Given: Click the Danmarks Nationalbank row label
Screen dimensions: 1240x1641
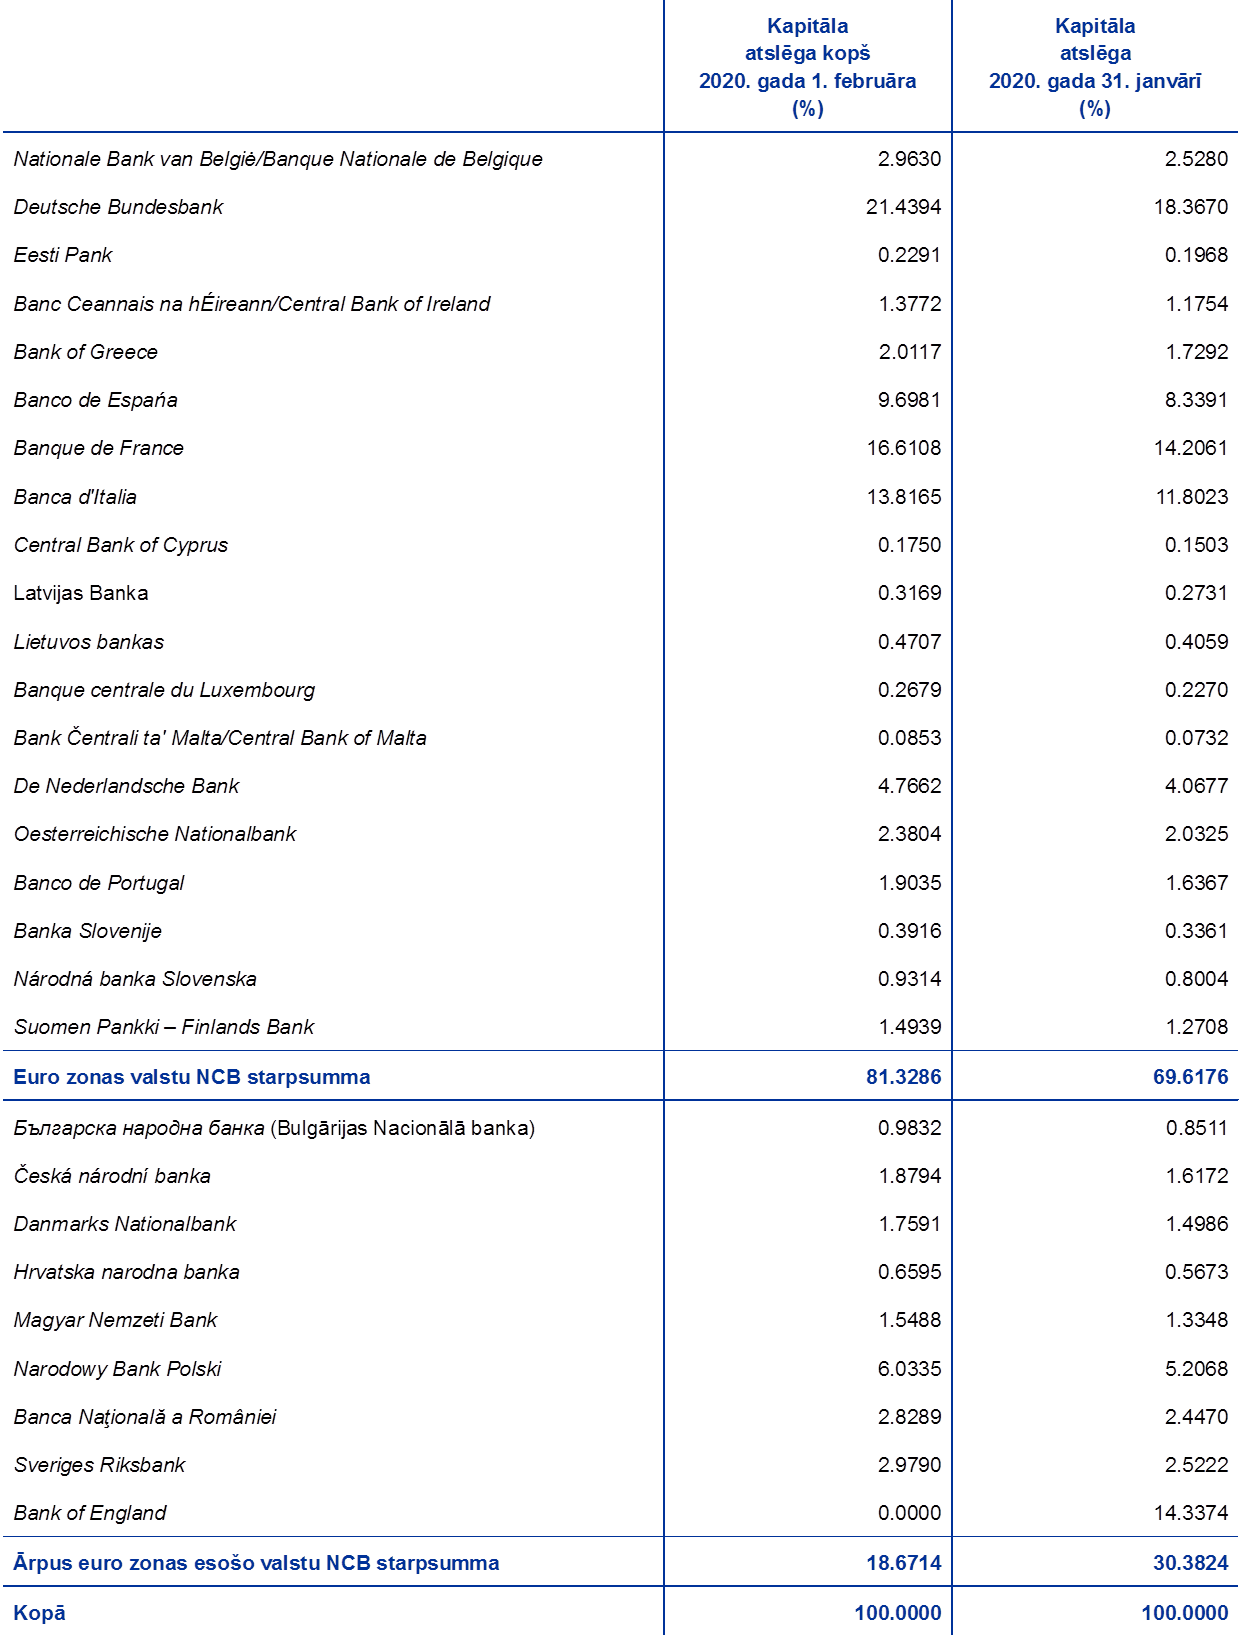Looking at the screenshot, I should 125,1224.
